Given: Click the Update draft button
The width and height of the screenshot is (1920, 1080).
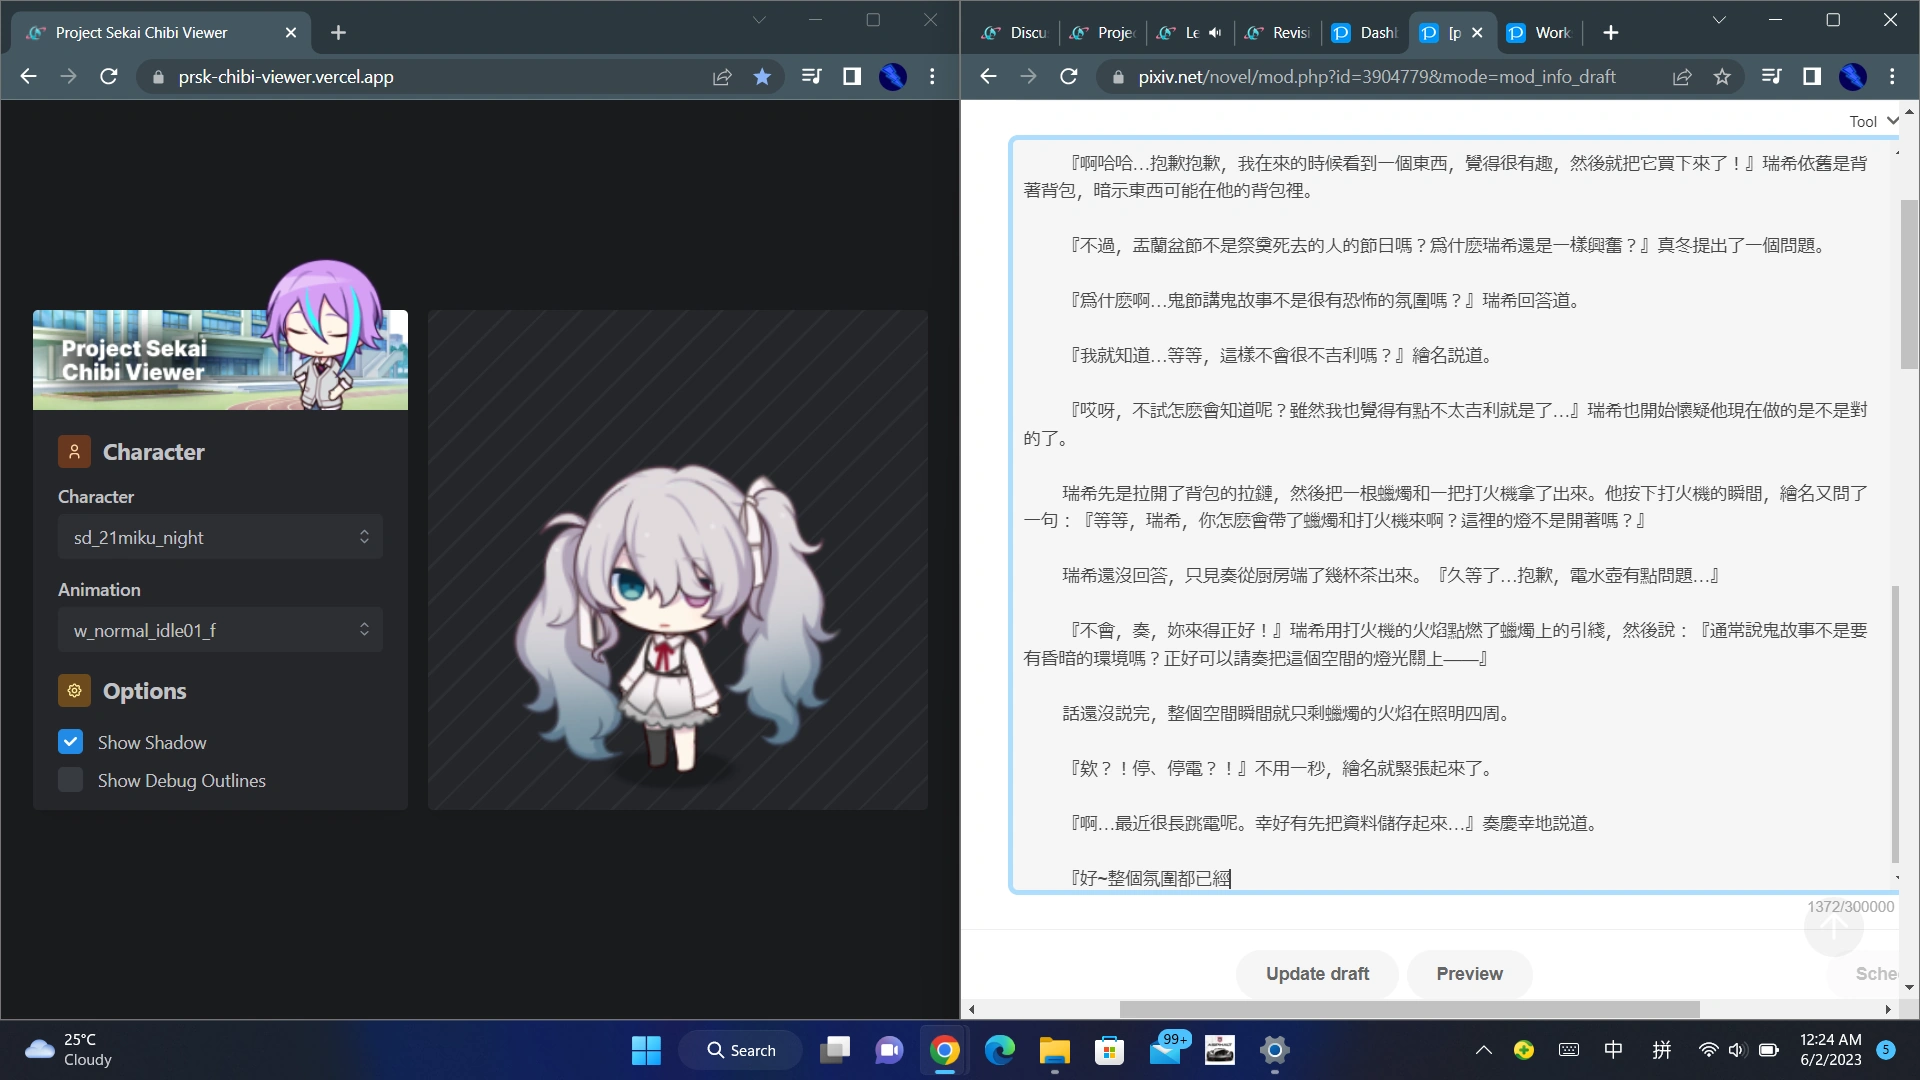Looking at the screenshot, I should (x=1317, y=974).
